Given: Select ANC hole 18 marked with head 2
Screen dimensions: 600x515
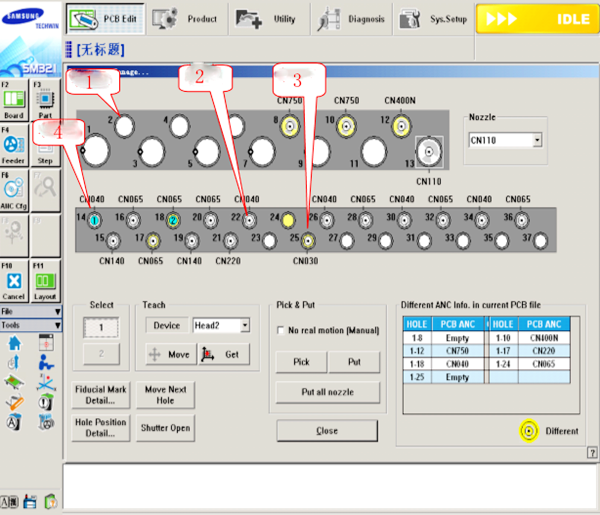Looking at the screenshot, I should tap(173, 220).
